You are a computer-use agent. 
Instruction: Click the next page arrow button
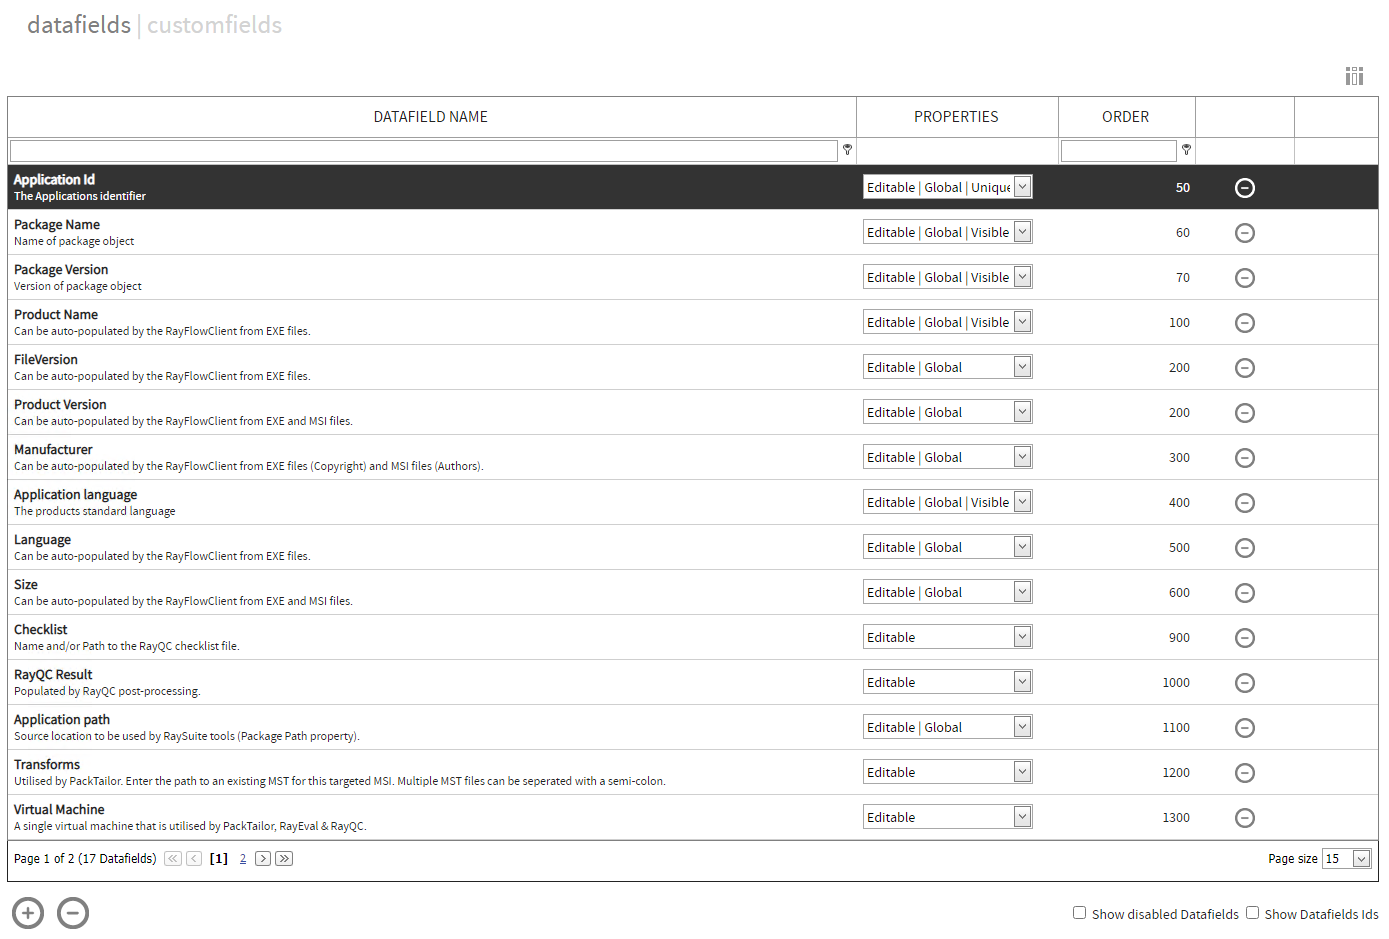(263, 859)
